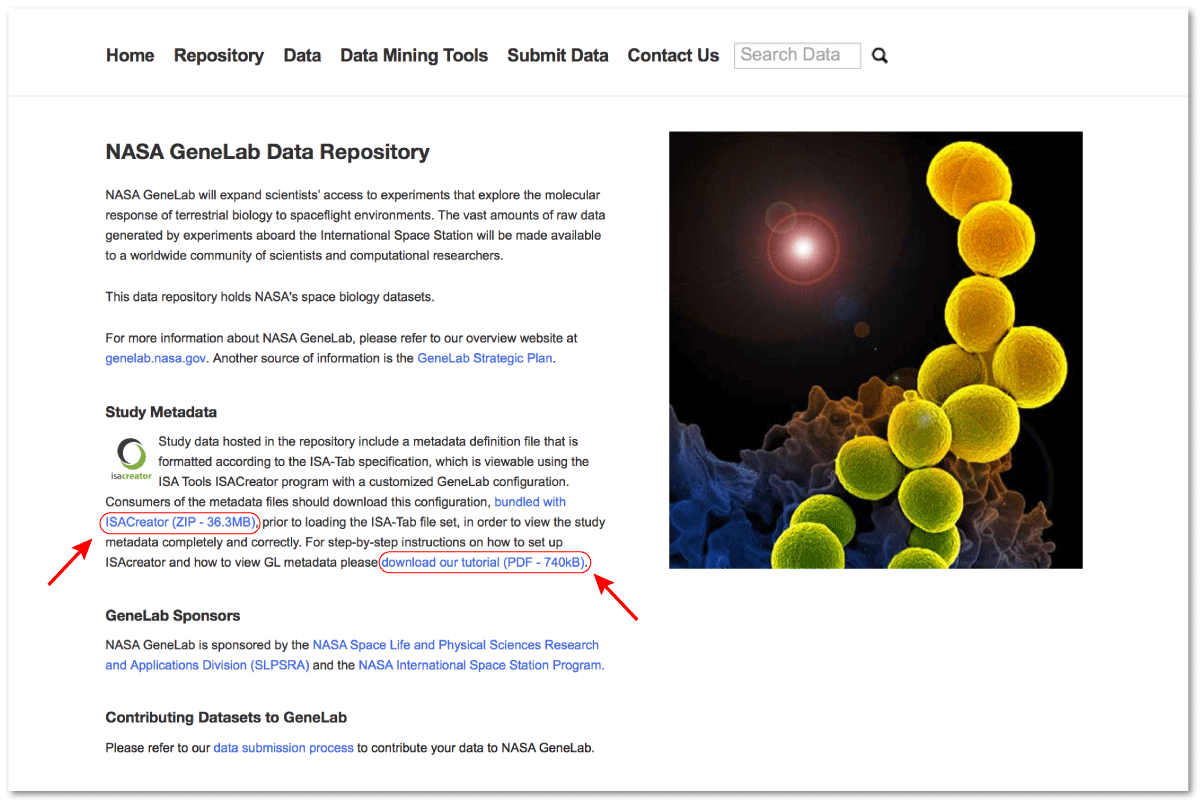Open the NASA International Space Station Program link
The height and width of the screenshot is (800, 1200).
(481, 665)
